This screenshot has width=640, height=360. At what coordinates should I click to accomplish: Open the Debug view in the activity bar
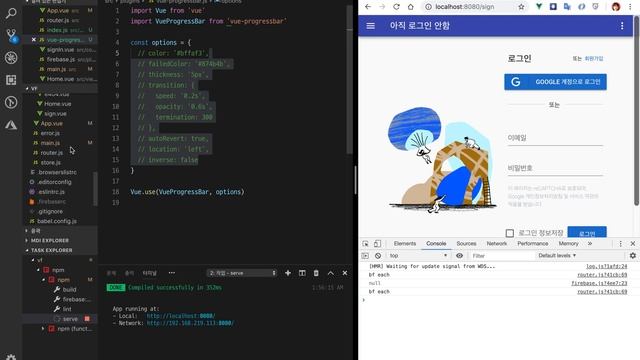click(x=11, y=58)
